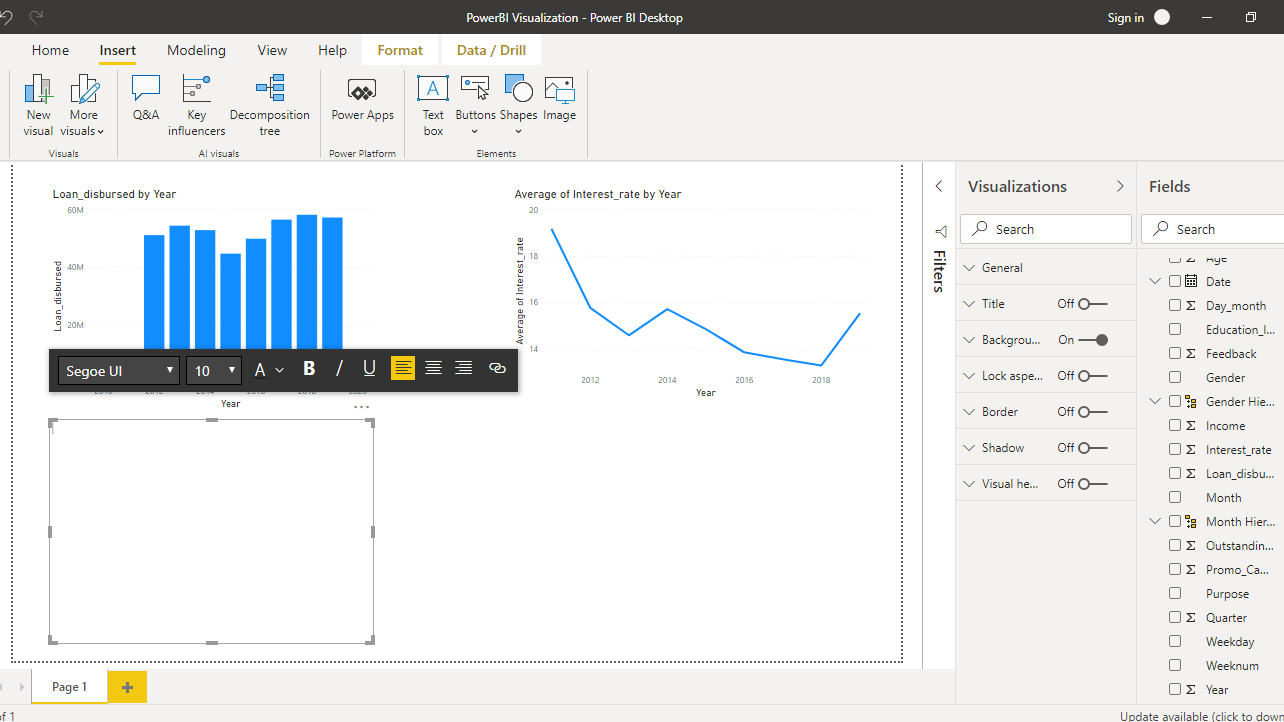1284x722 pixels.
Task: Align text center
Action: point(433,369)
